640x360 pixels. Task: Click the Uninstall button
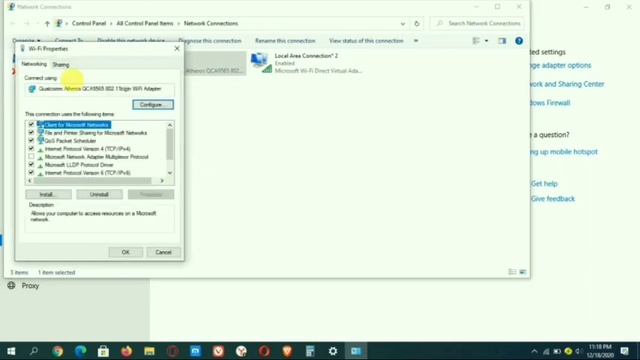click(x=100, y=194)
